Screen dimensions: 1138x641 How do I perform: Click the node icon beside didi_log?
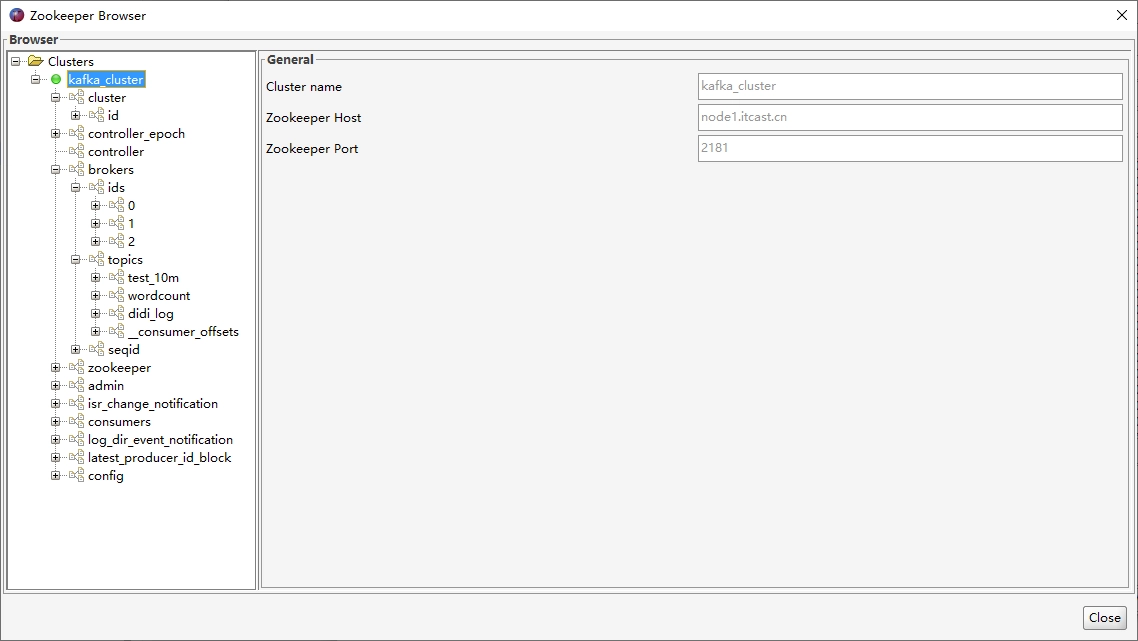(x=117, y=314)
